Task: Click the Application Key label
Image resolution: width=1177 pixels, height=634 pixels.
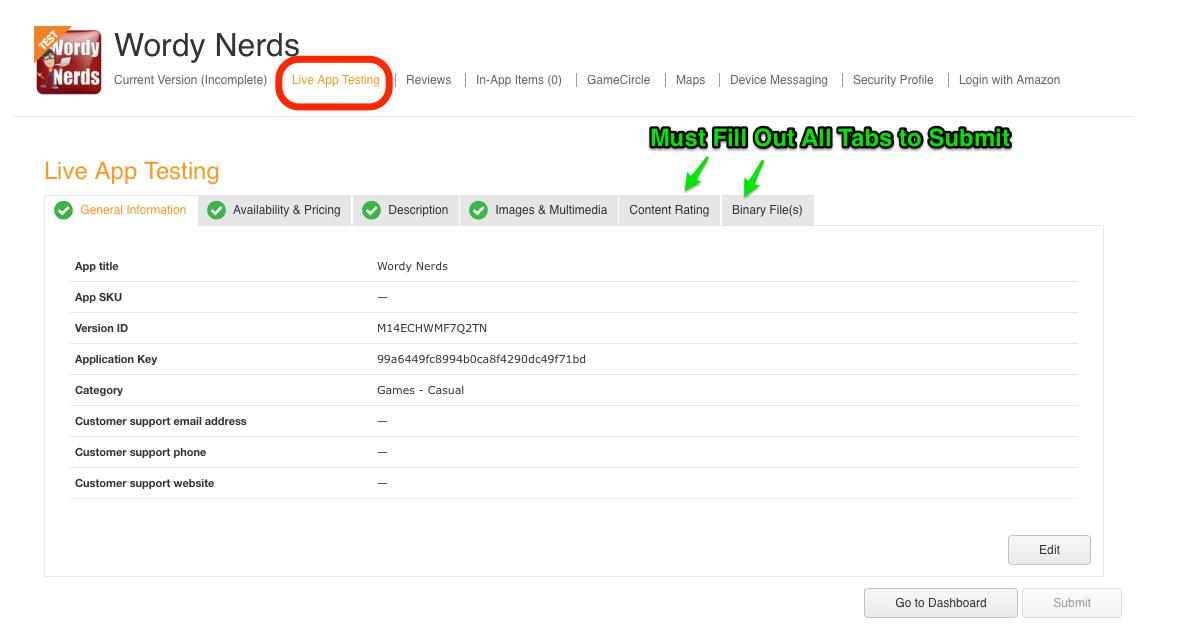Action: click(116, 359)
